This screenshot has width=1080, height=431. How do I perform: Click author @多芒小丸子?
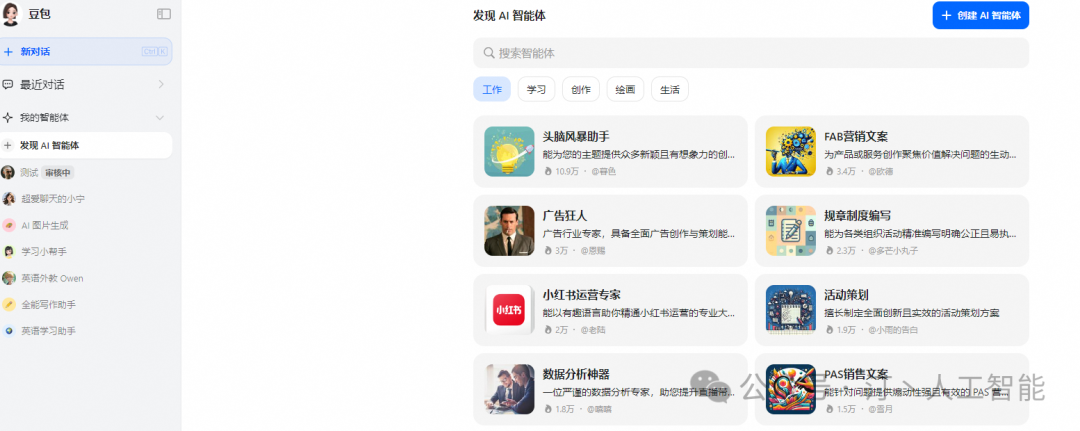(893, 251)
